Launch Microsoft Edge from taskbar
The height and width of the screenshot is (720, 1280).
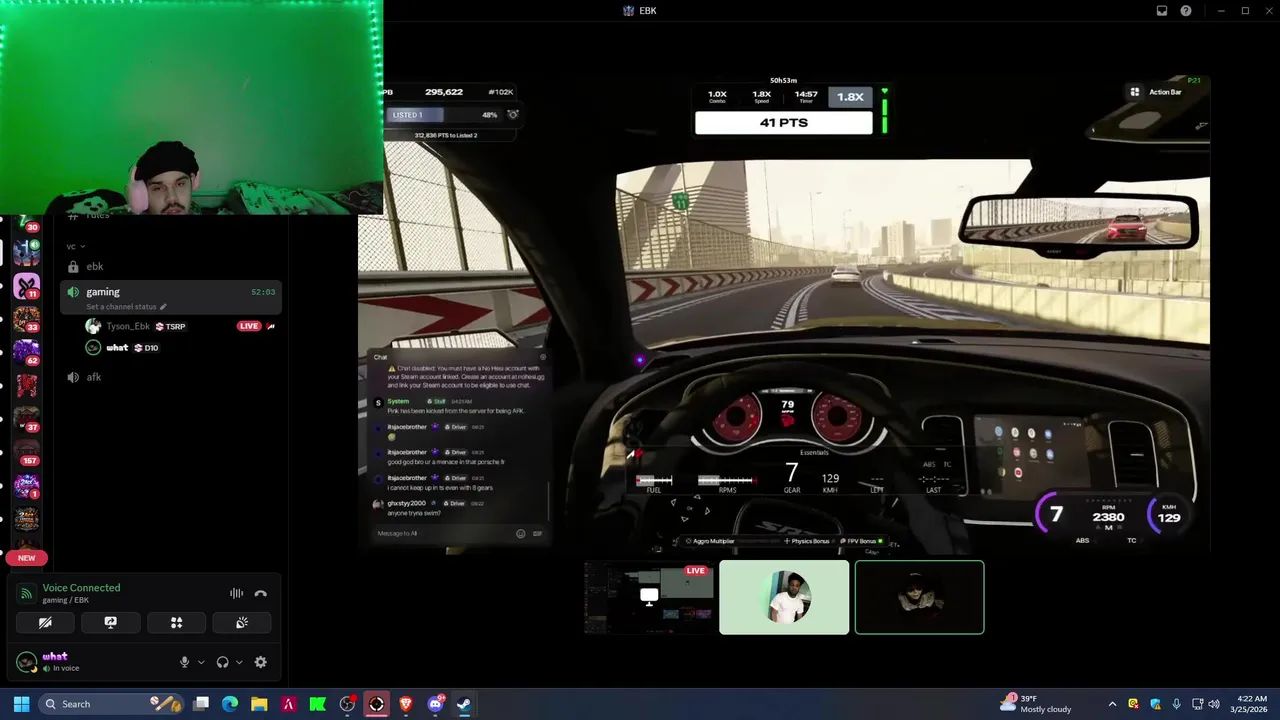click(230, 704)
